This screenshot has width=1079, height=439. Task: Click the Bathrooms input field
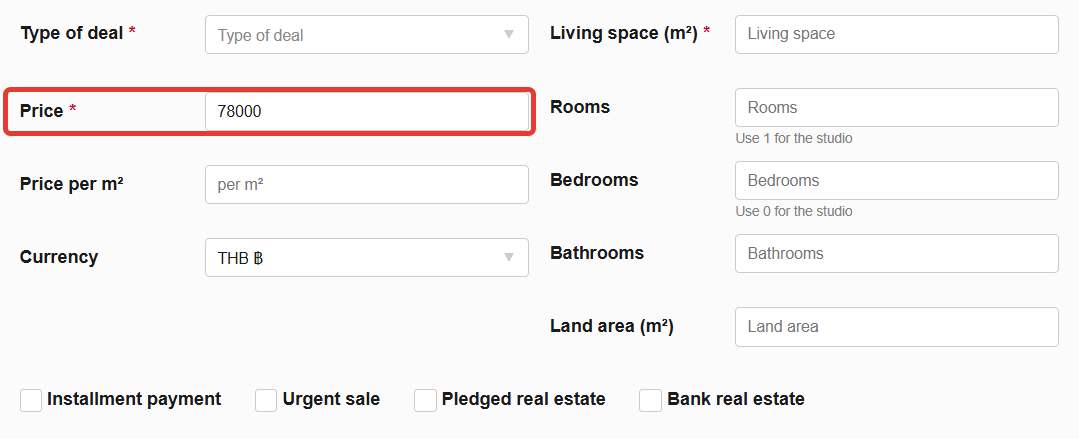(x=896, y=253)
